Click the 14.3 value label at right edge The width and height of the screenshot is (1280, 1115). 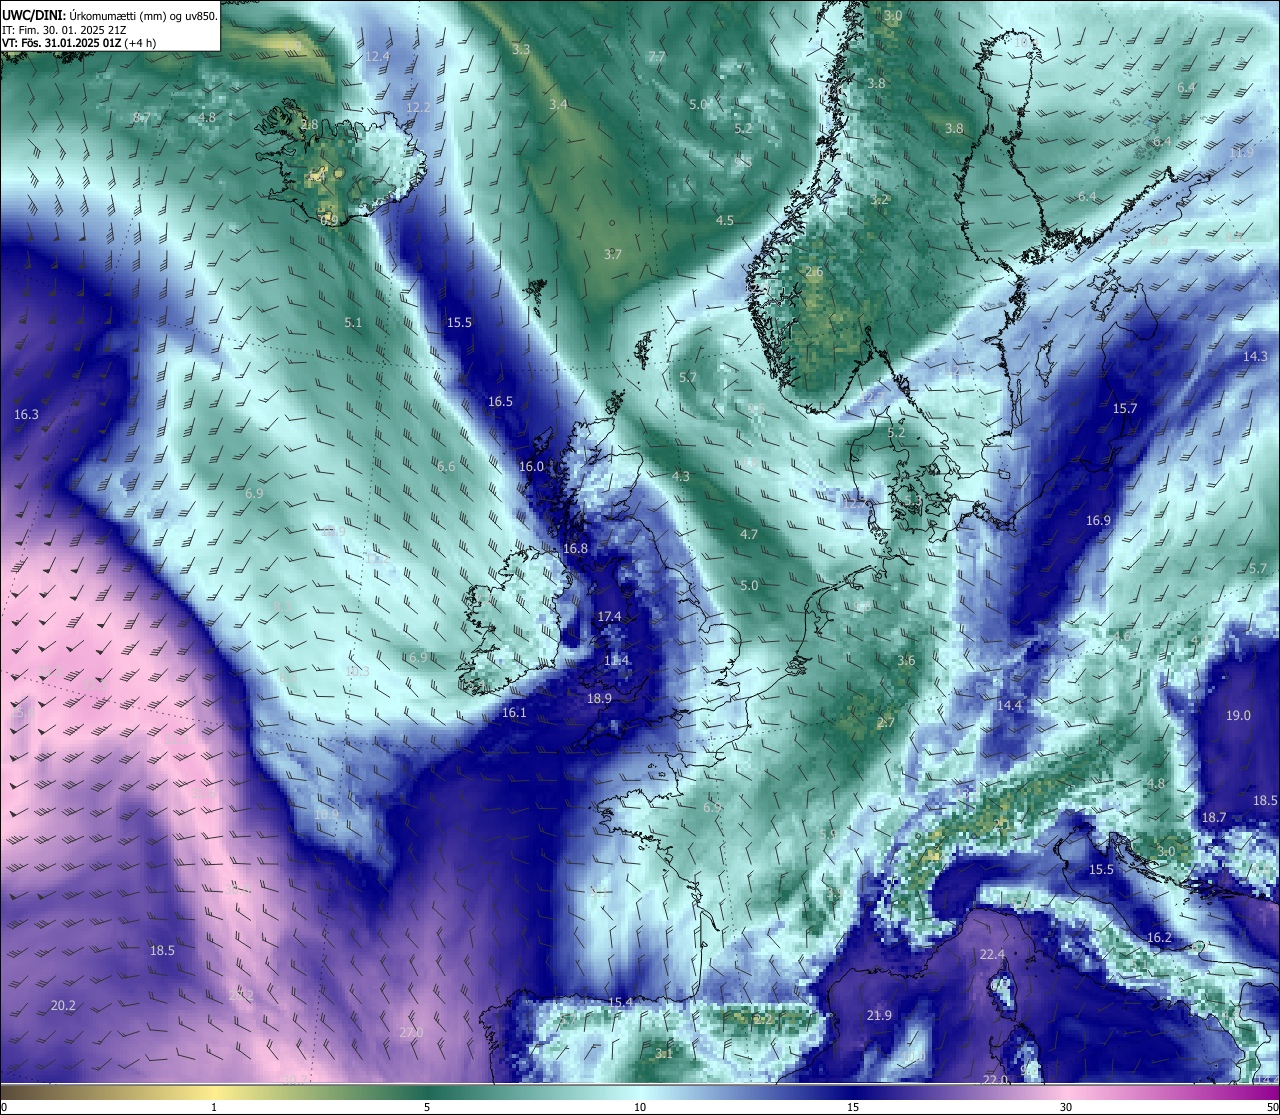coord(1255,356)
